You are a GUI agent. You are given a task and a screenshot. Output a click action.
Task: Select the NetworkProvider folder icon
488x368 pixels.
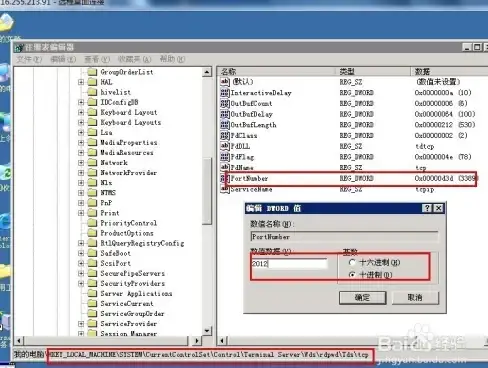(92, 173)
